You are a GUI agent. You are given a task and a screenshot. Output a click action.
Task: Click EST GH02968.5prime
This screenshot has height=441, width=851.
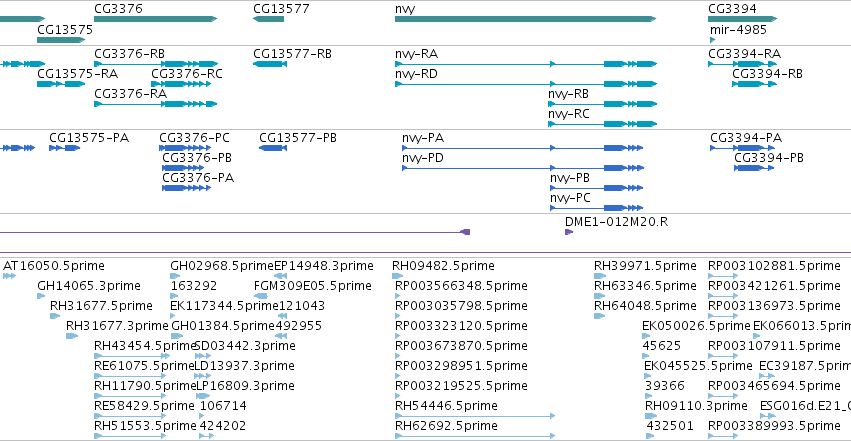(x=222, y=266)
